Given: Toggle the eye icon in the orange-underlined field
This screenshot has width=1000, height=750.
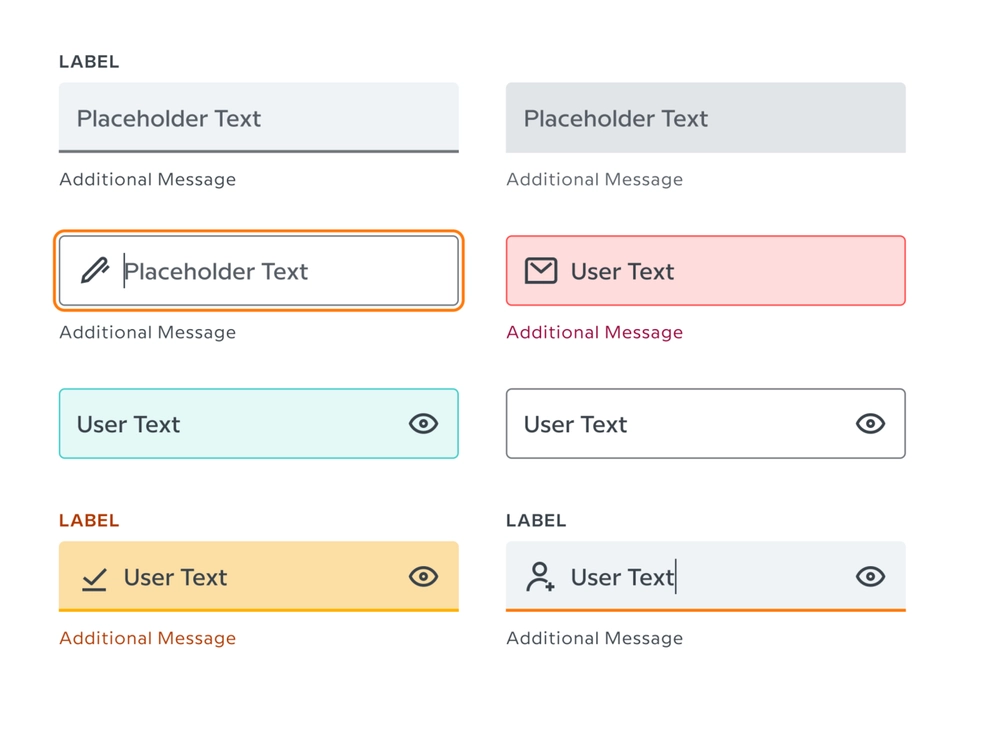Looking at the screenshot, I should pyautogui.click(x=871, y=577).
